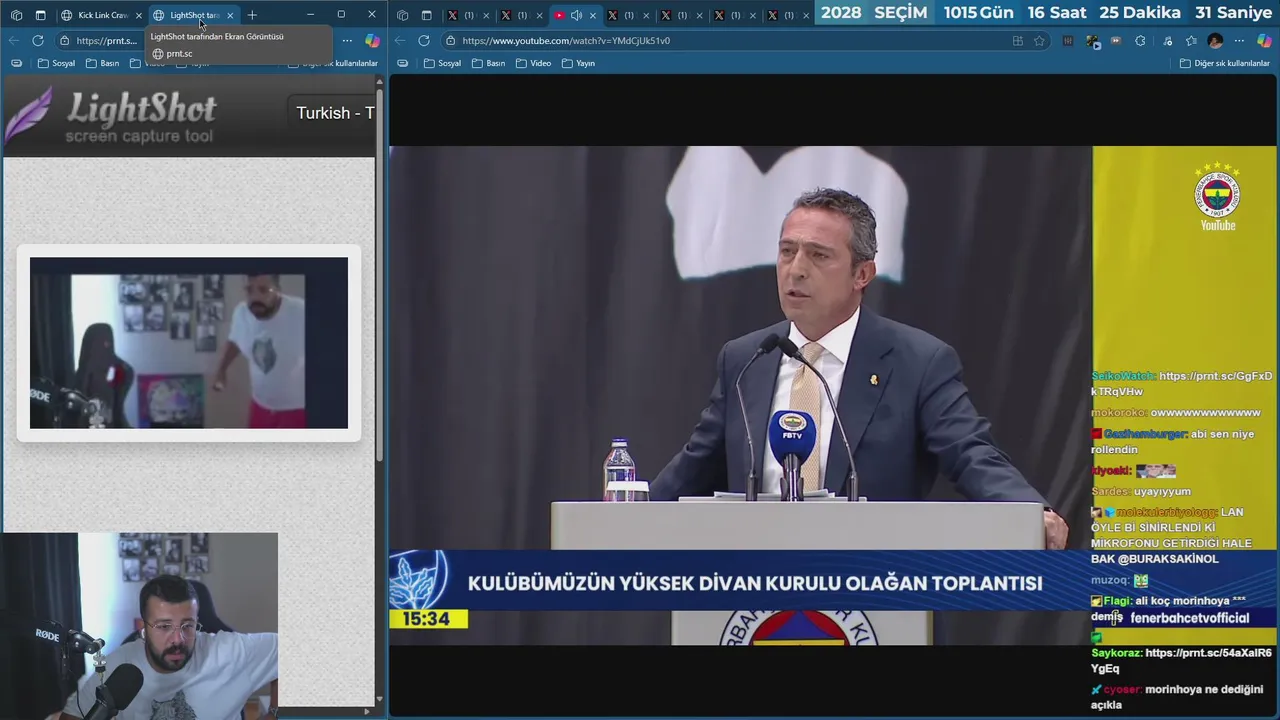Open the equalizer extension icon
Image resolution: width=1280 pixels, height=720 pixels.
pos(1068,41)
